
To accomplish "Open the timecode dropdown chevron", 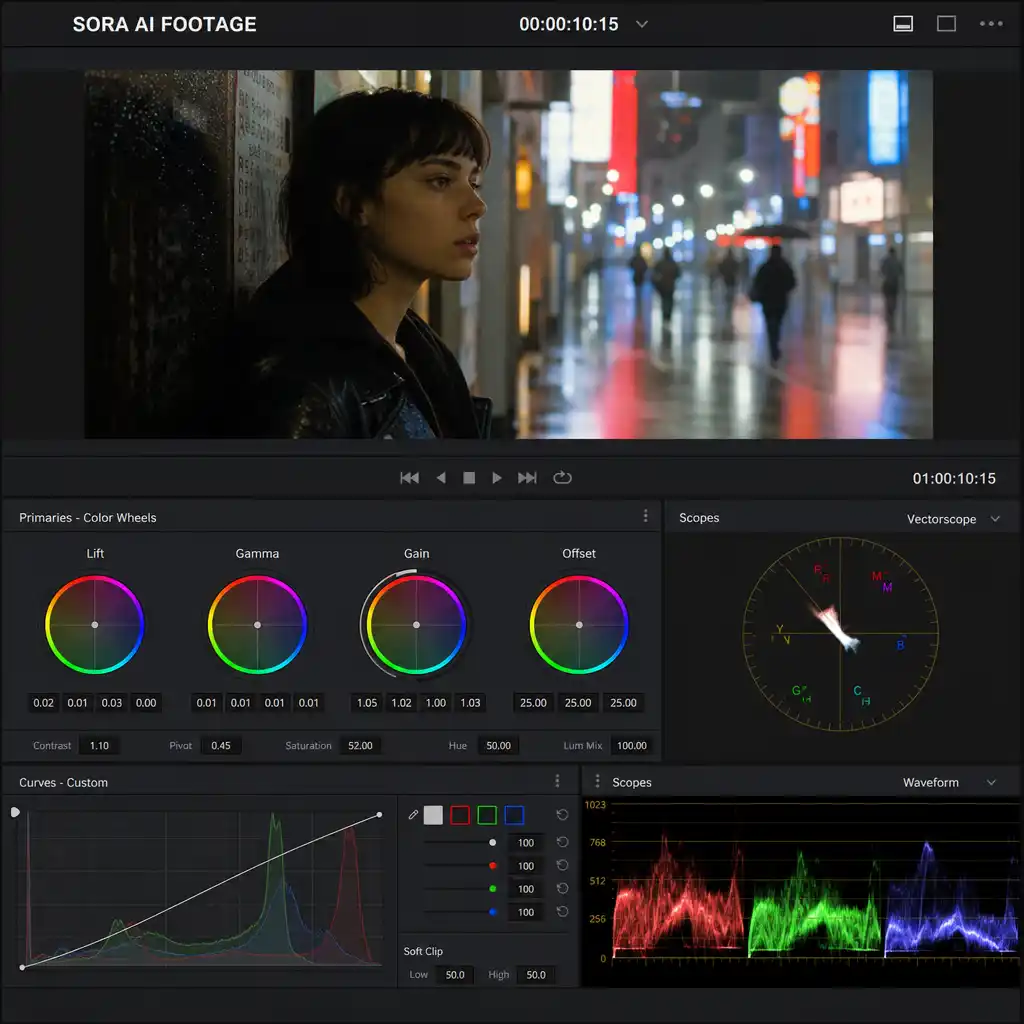I will pyautogui.click(x=642, y=24).
